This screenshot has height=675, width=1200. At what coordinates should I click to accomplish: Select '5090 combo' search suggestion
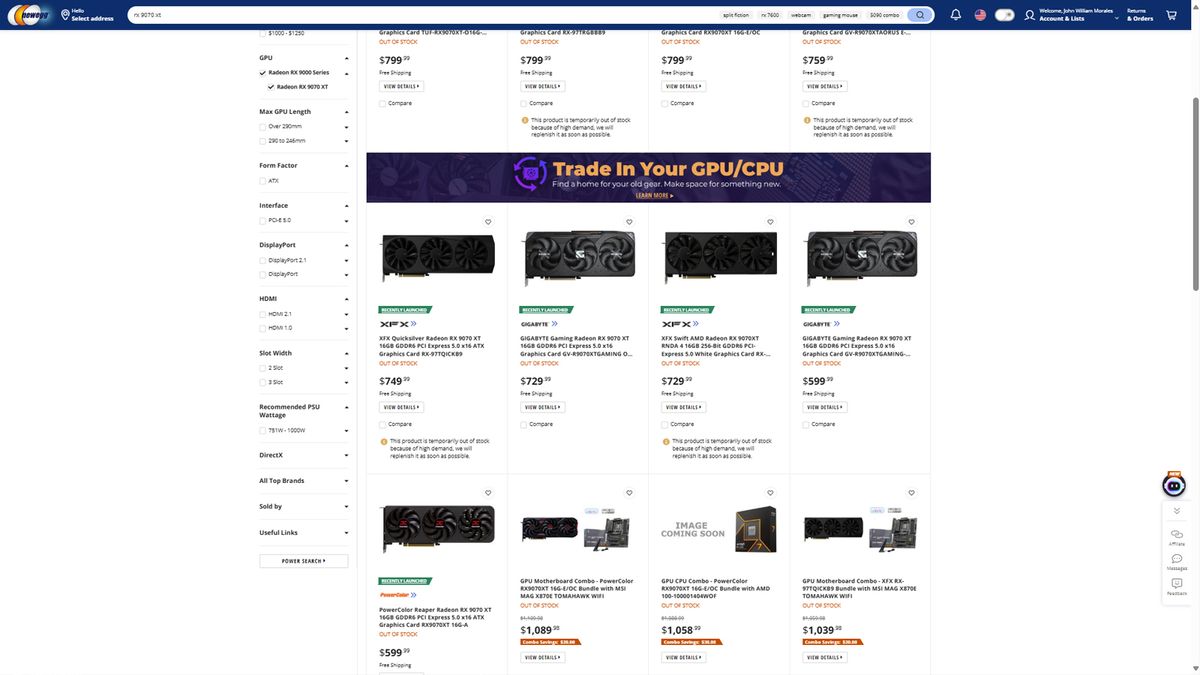tap(884, 15)
